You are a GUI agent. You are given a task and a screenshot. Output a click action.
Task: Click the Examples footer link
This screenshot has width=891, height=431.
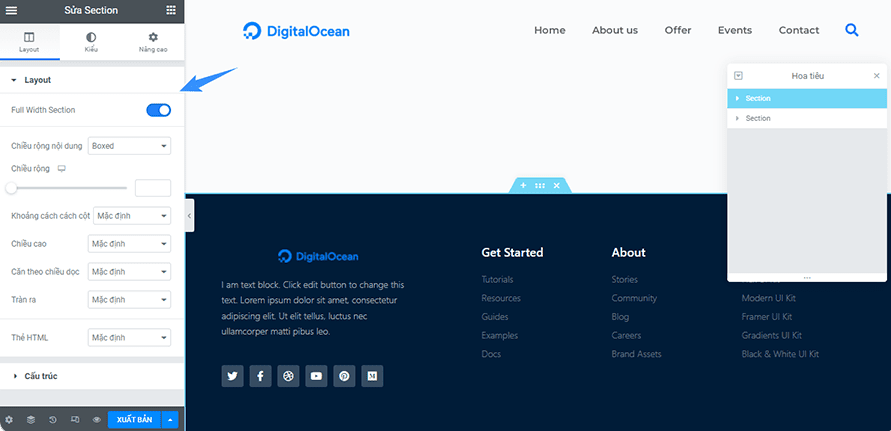(x=499, y=335)
